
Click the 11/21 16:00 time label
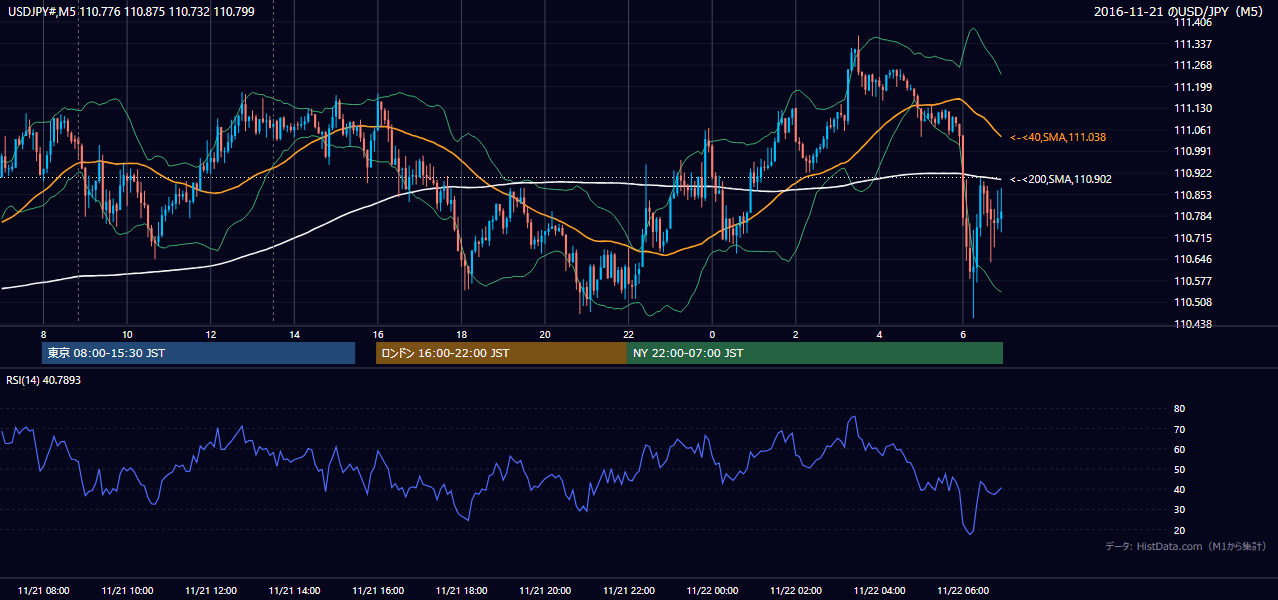click(x=378, y=591)
